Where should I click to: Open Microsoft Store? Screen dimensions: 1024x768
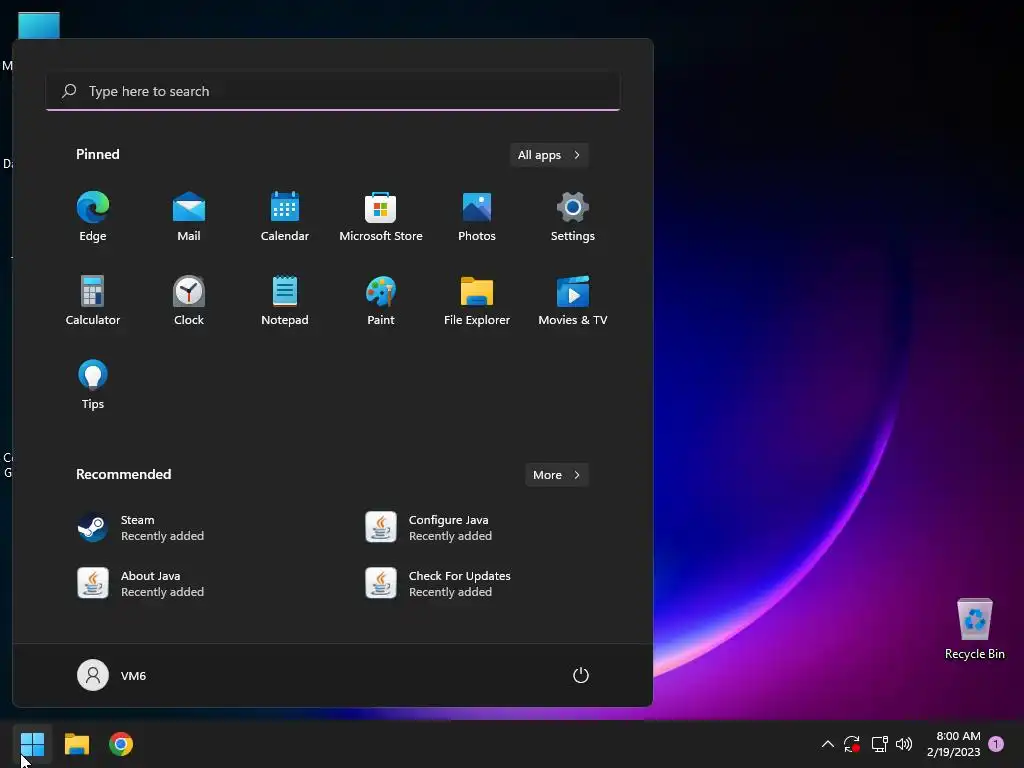[381, 217]
